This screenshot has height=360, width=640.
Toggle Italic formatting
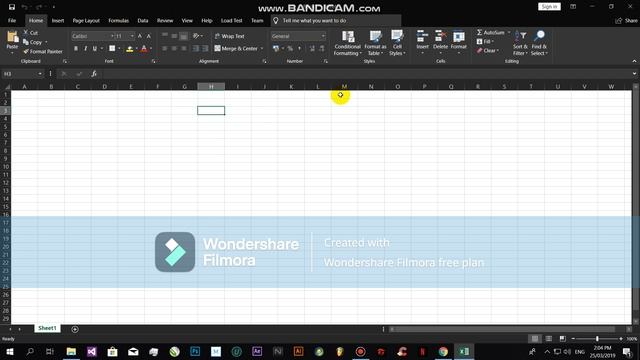coord(85,49)
